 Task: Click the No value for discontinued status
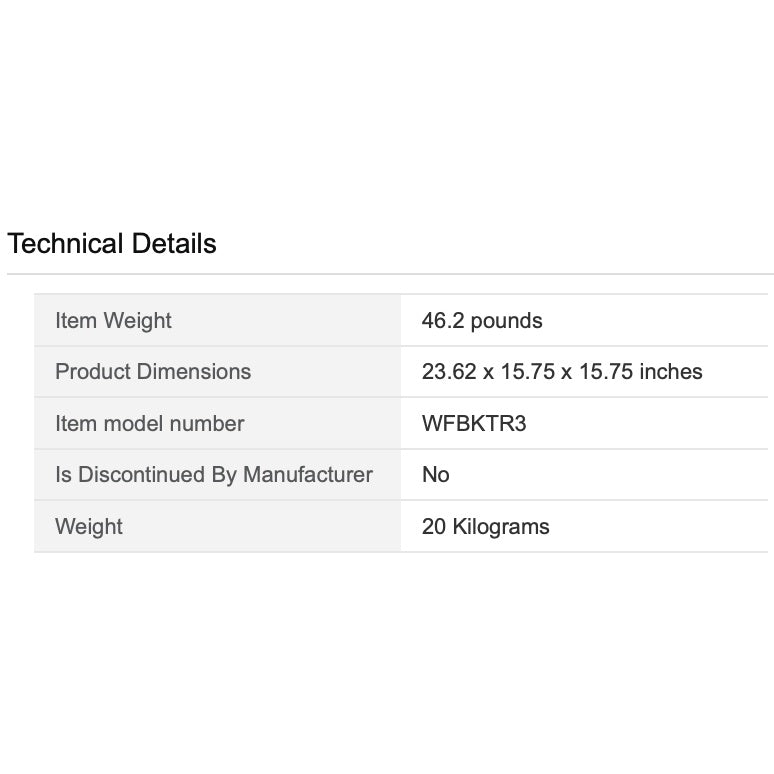(436, 475)
